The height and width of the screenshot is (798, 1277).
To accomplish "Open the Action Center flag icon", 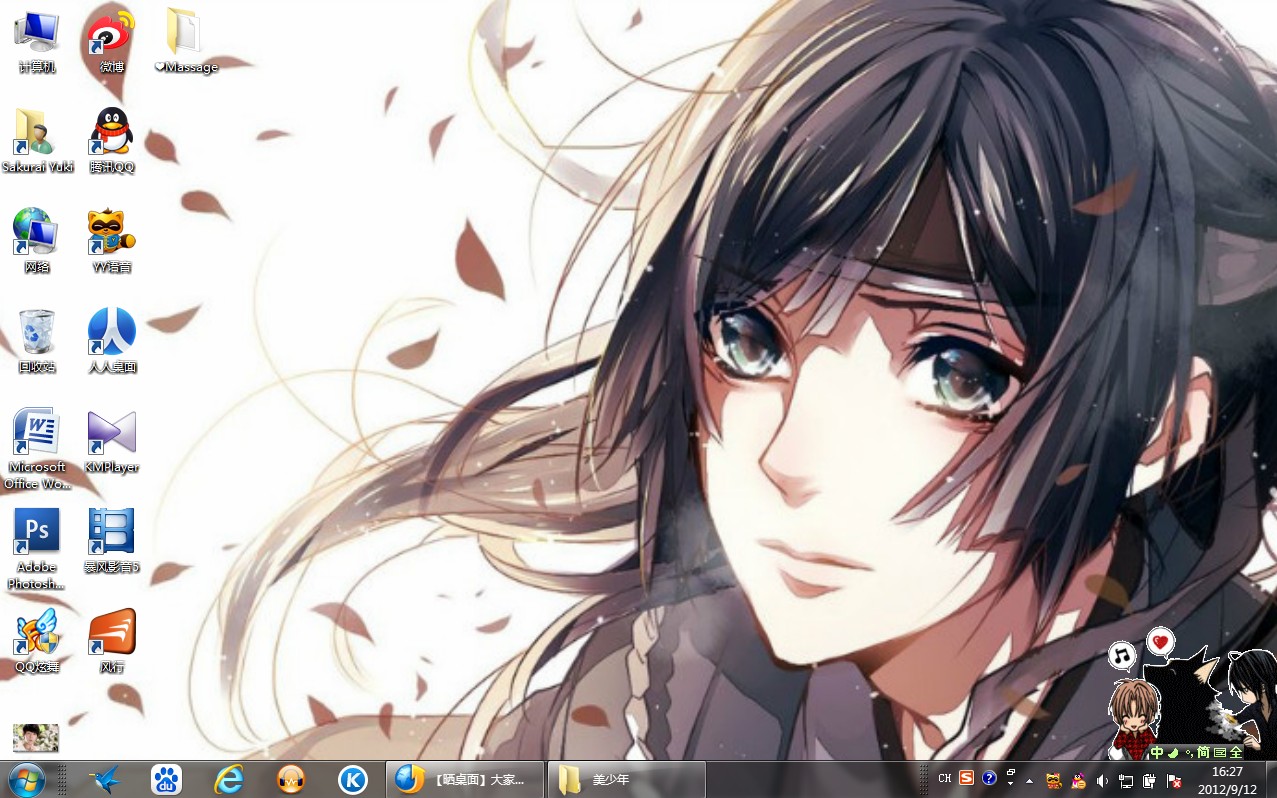I will point(1174,780).
